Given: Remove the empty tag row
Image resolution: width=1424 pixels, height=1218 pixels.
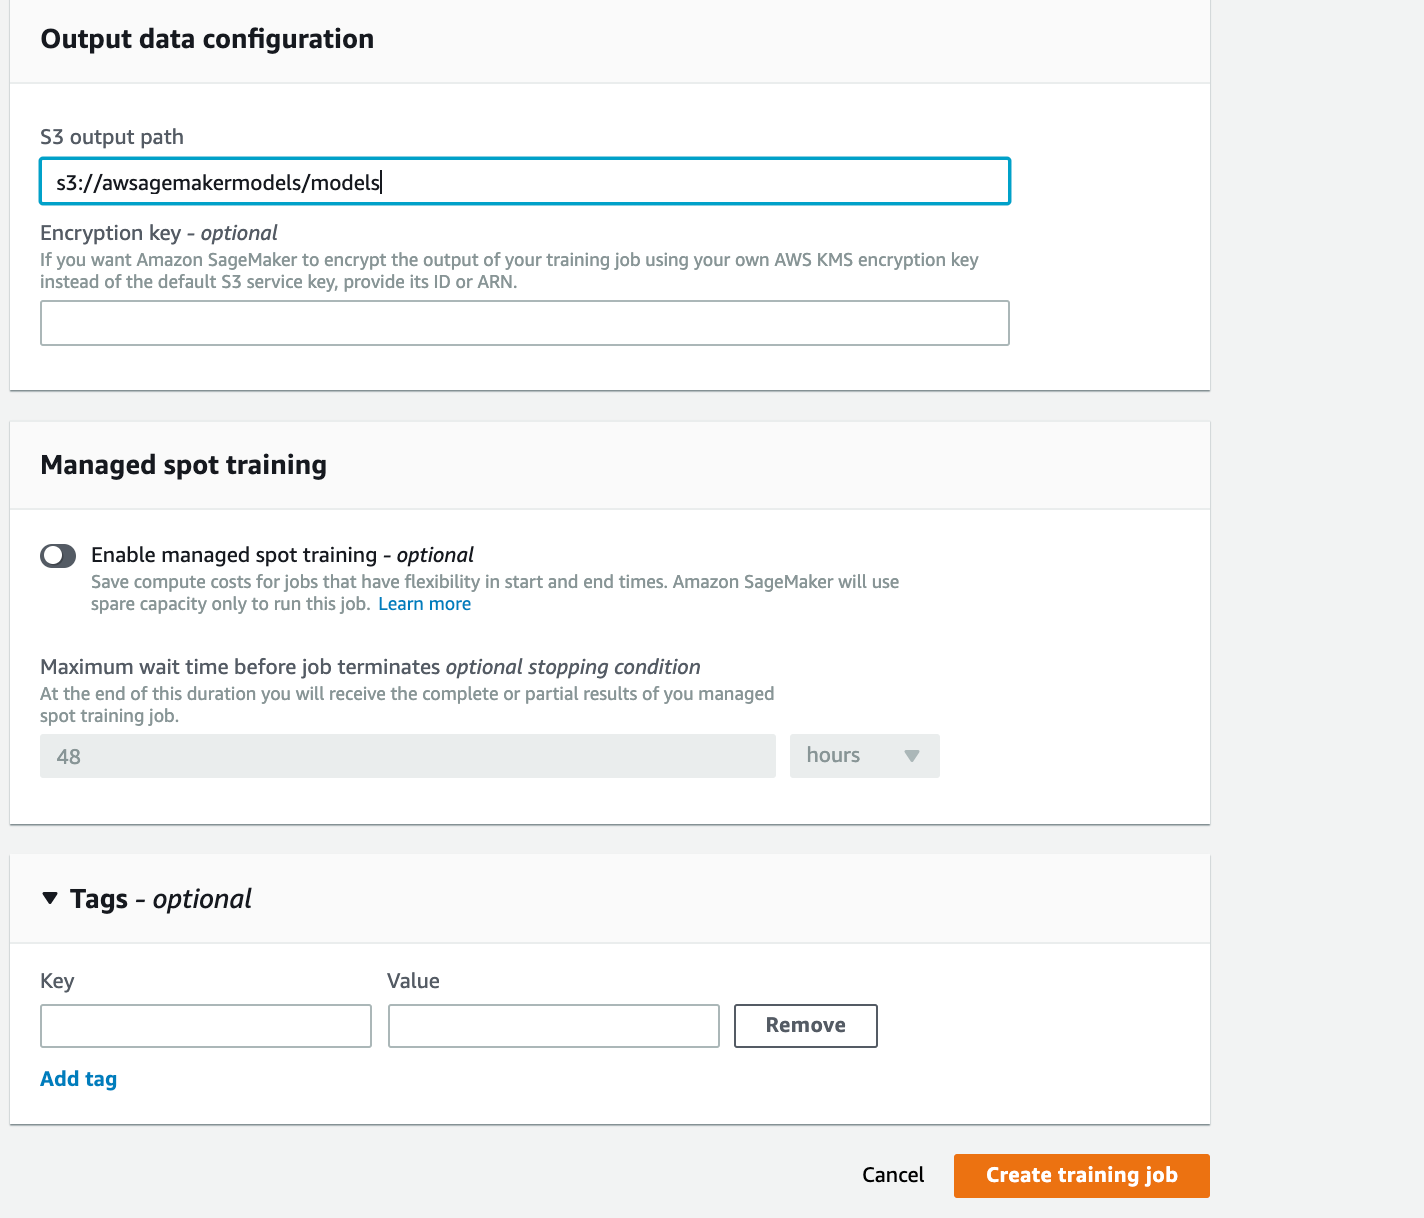Looking at the screenshot, I should coord(805,1025).
